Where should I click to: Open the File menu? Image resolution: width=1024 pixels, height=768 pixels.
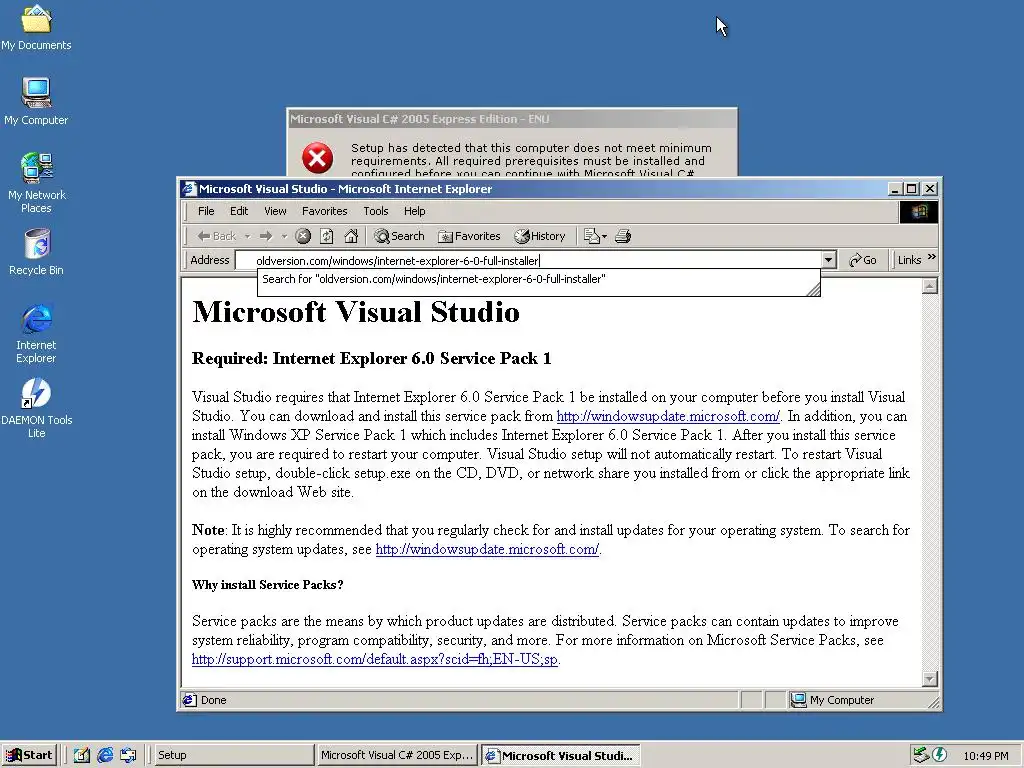[206, 211]
